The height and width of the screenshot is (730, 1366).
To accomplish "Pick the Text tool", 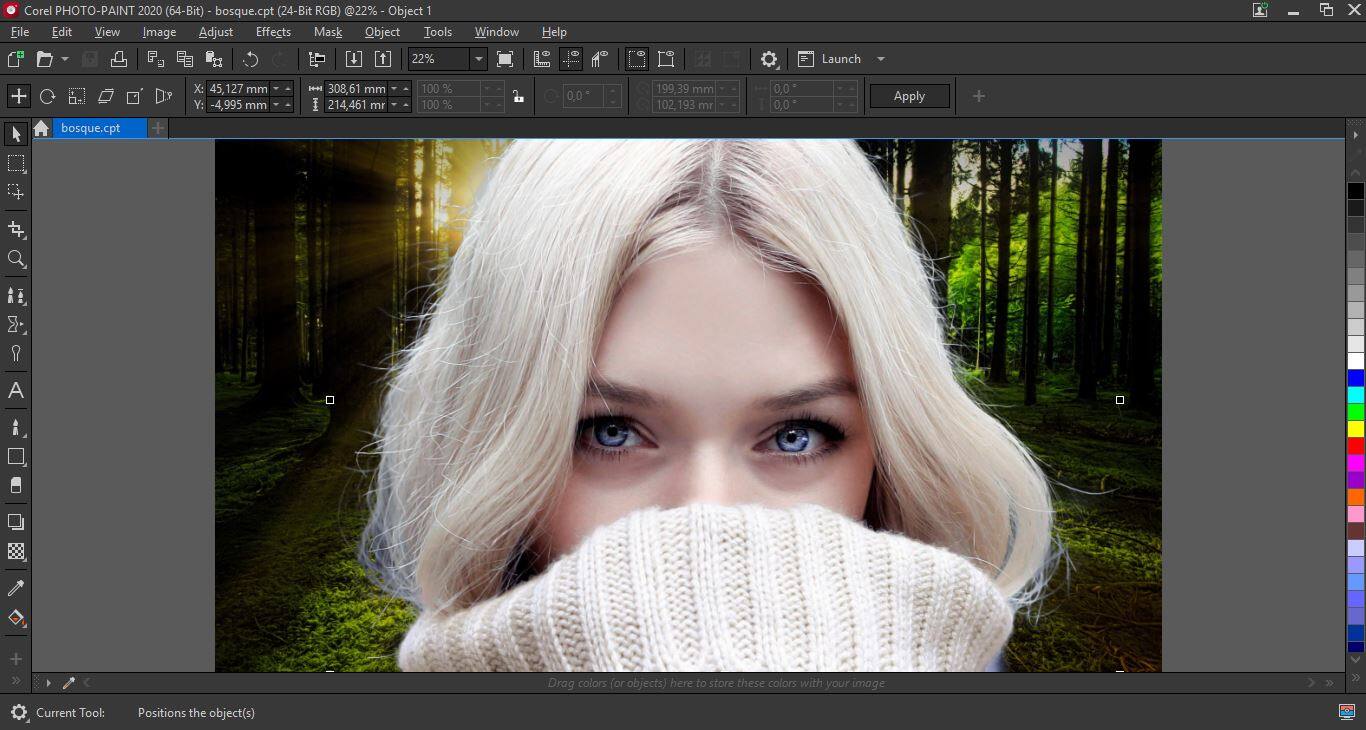I will (16, 391).
